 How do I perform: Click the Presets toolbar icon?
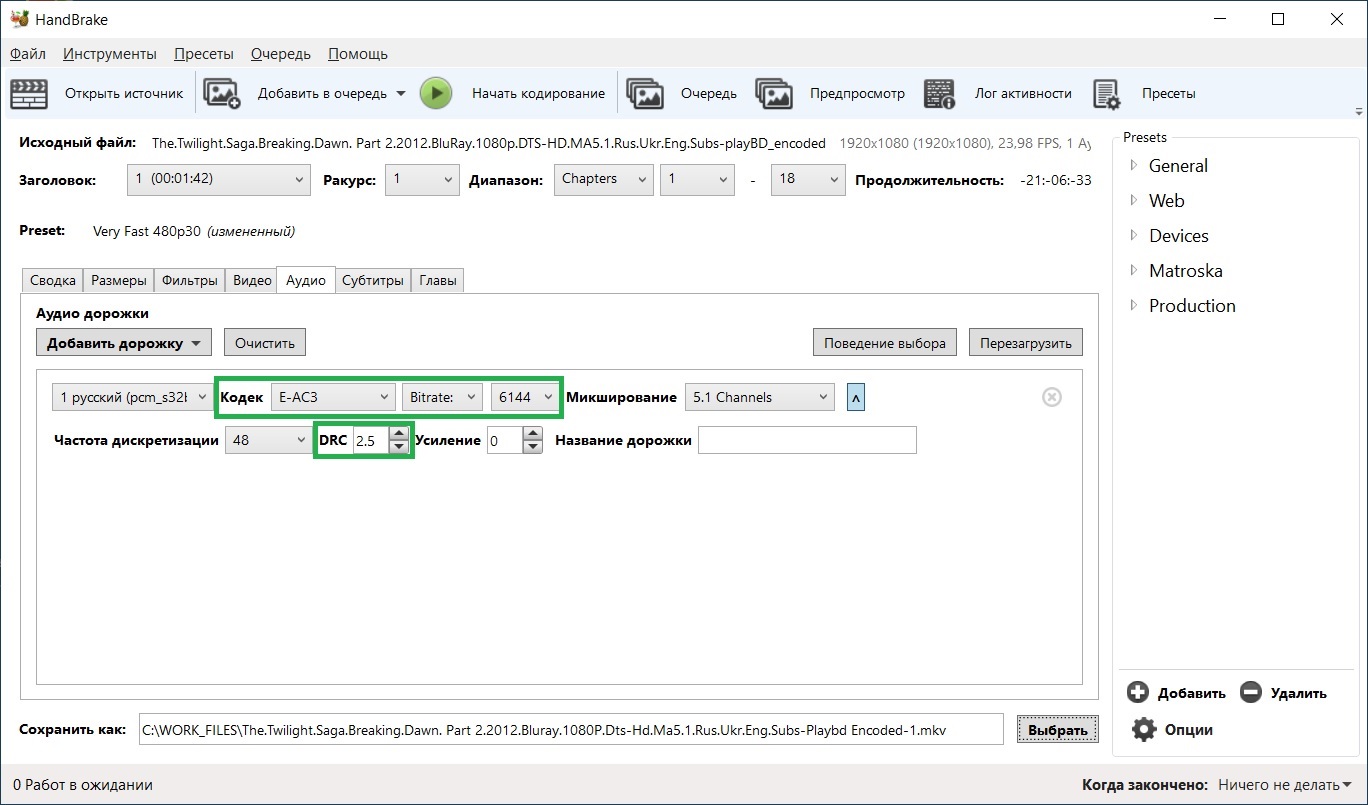point(1106,94)
